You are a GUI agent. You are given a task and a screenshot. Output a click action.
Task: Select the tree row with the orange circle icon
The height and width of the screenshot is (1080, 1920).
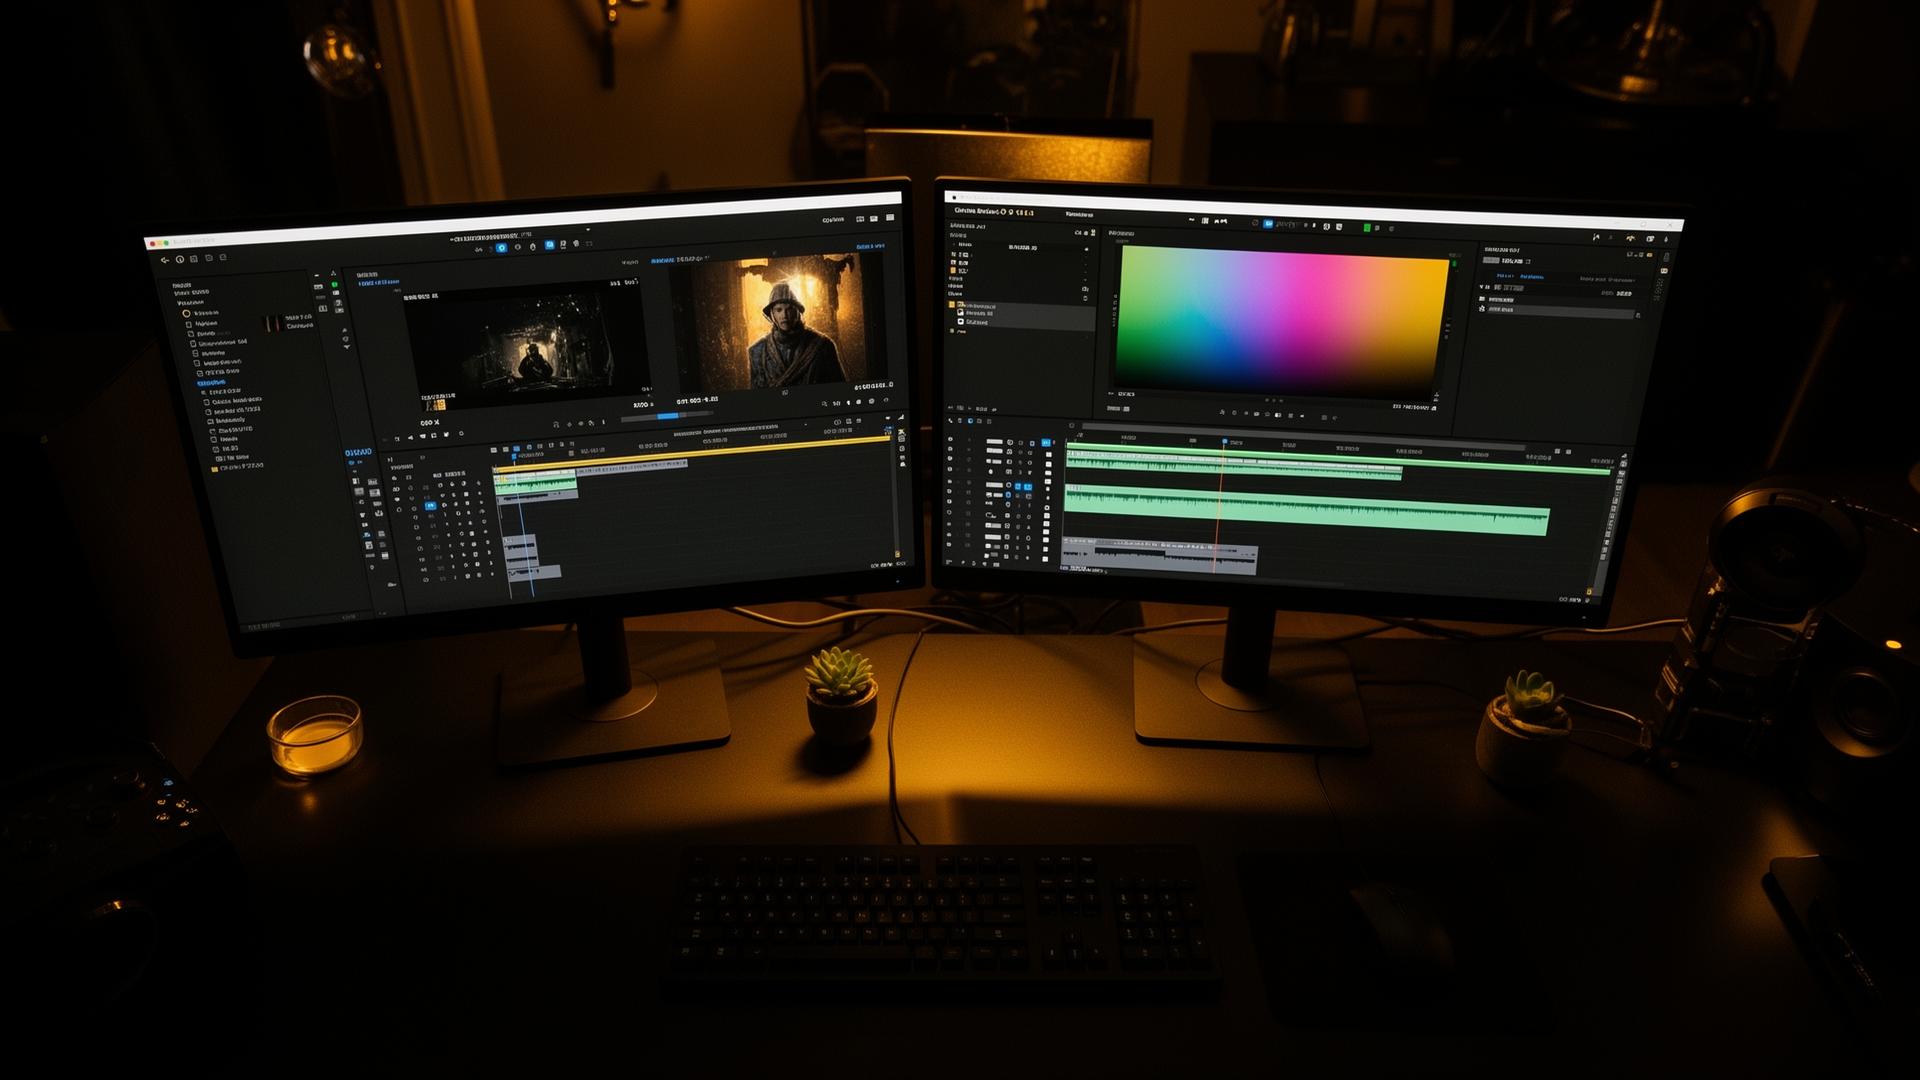pos(200,313)
